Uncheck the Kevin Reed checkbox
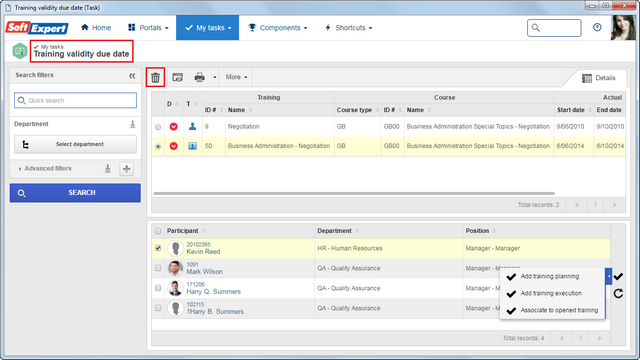Image resolution: width=640 pixels, height=360 pixels. [158, 248]
